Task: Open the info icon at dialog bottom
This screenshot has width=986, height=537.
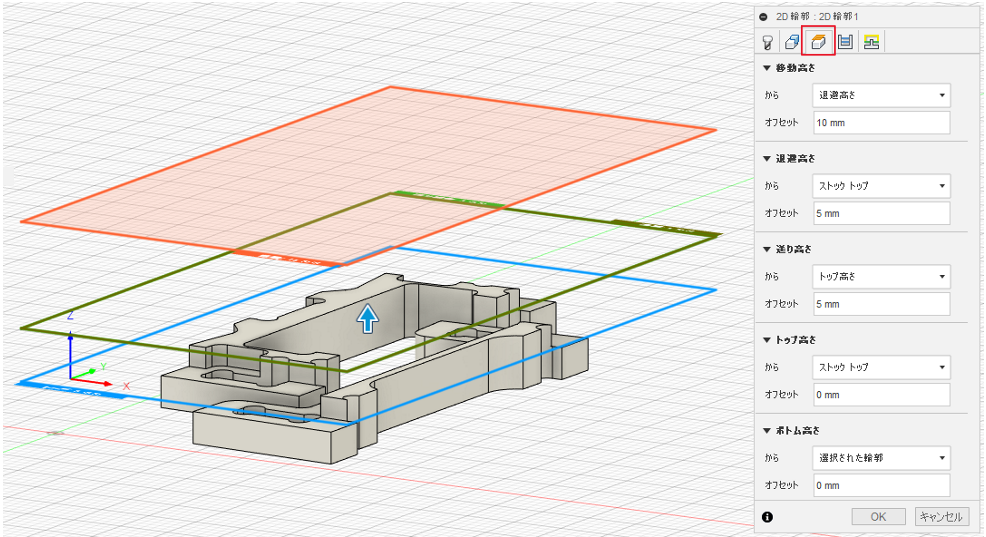Action: click(x=767, y=517)
